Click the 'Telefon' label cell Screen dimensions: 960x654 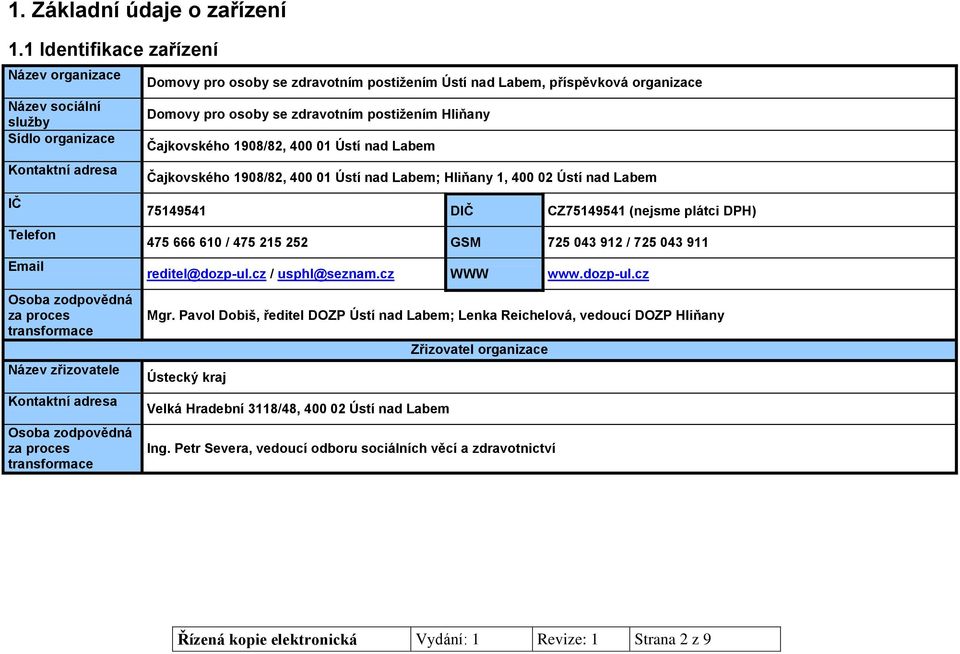[73, 242]
